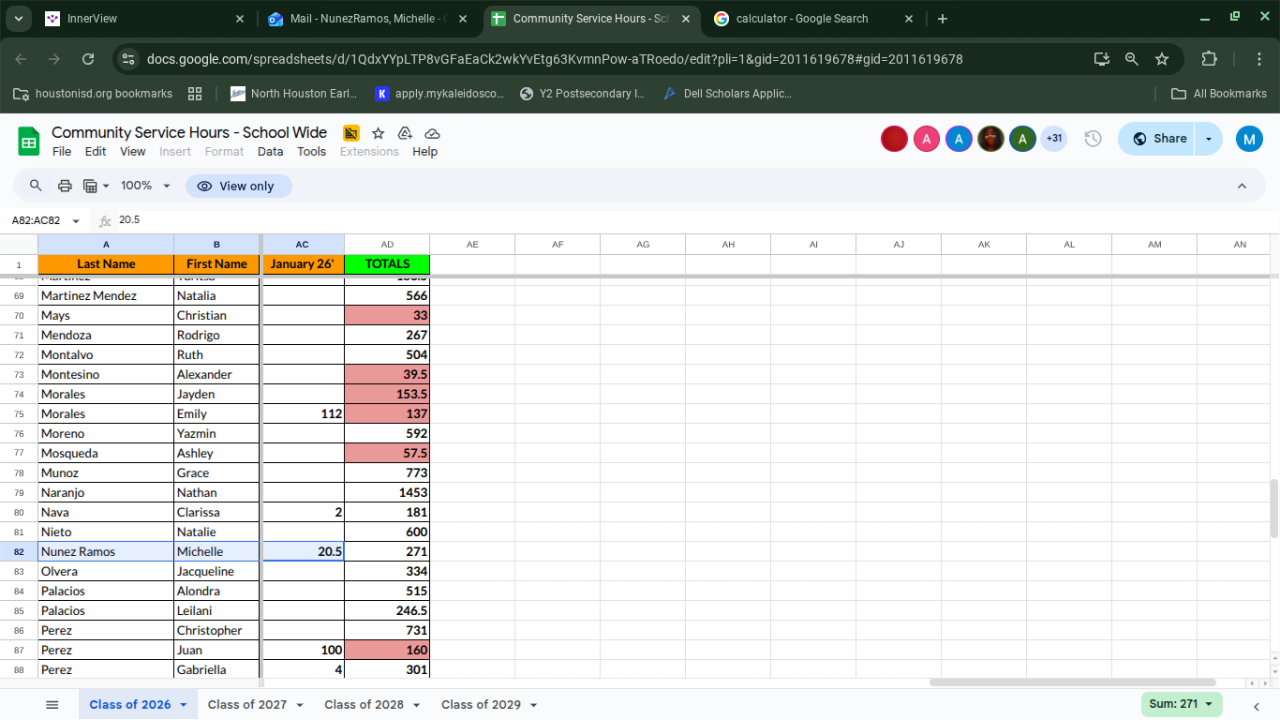This screenshot has width=1280, height=720.
Task: Click the Print icon in toolbar
Action: coord(65,186)
